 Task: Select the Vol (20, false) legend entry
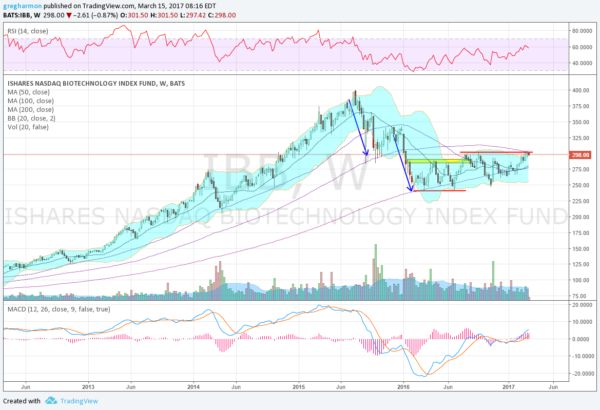click(x=28, y=127)
